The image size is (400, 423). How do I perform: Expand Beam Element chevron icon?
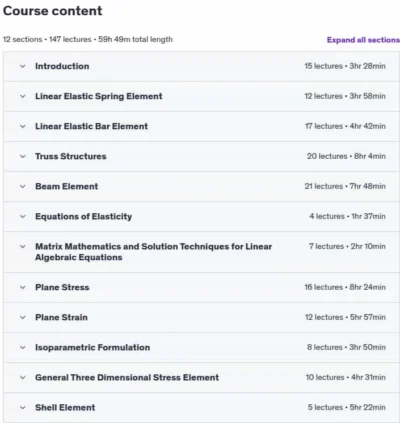(x=23, y=186)
